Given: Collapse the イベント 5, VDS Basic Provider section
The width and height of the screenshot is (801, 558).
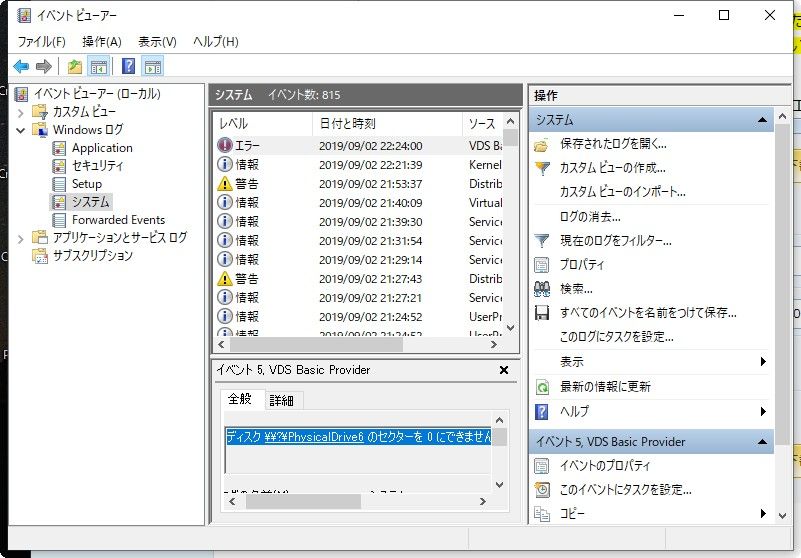Looking at the screenshot, I should coord(762,441).
